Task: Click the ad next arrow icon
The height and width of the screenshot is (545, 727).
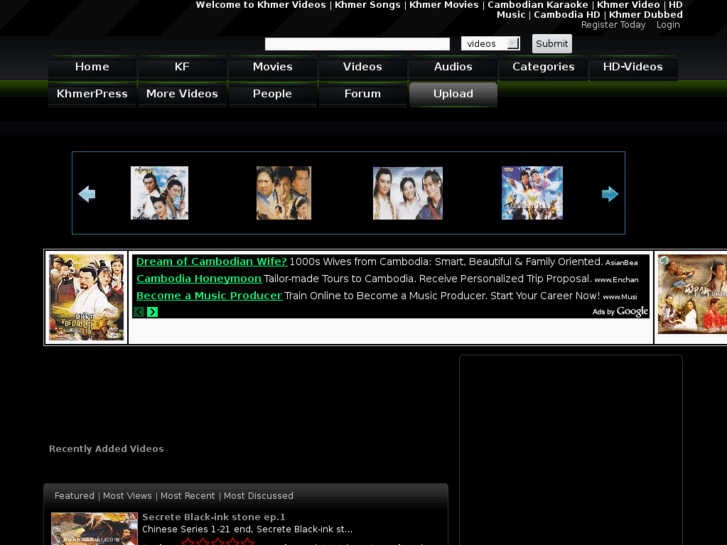Action: 152,312
